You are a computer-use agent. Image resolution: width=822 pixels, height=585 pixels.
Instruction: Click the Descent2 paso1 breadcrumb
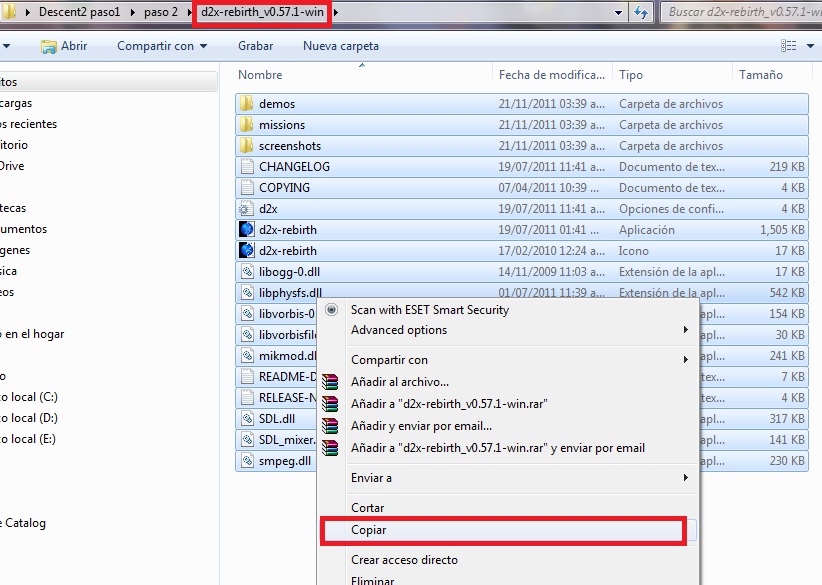80,12
